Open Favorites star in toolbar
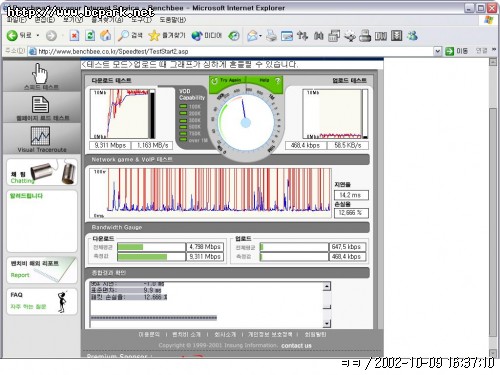 pos(154,35)
